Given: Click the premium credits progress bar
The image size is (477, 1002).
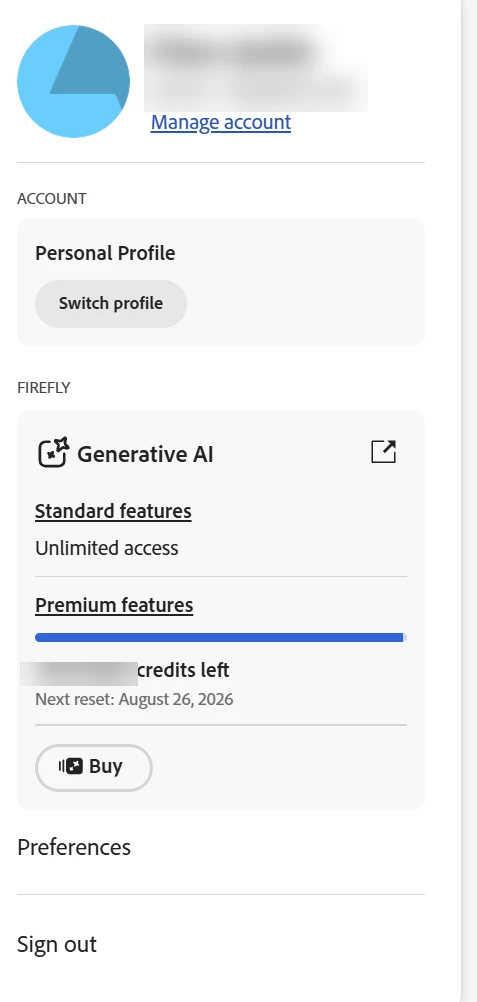Looking at the screenshot, I should pyautogui.click(x=221, y=637).
